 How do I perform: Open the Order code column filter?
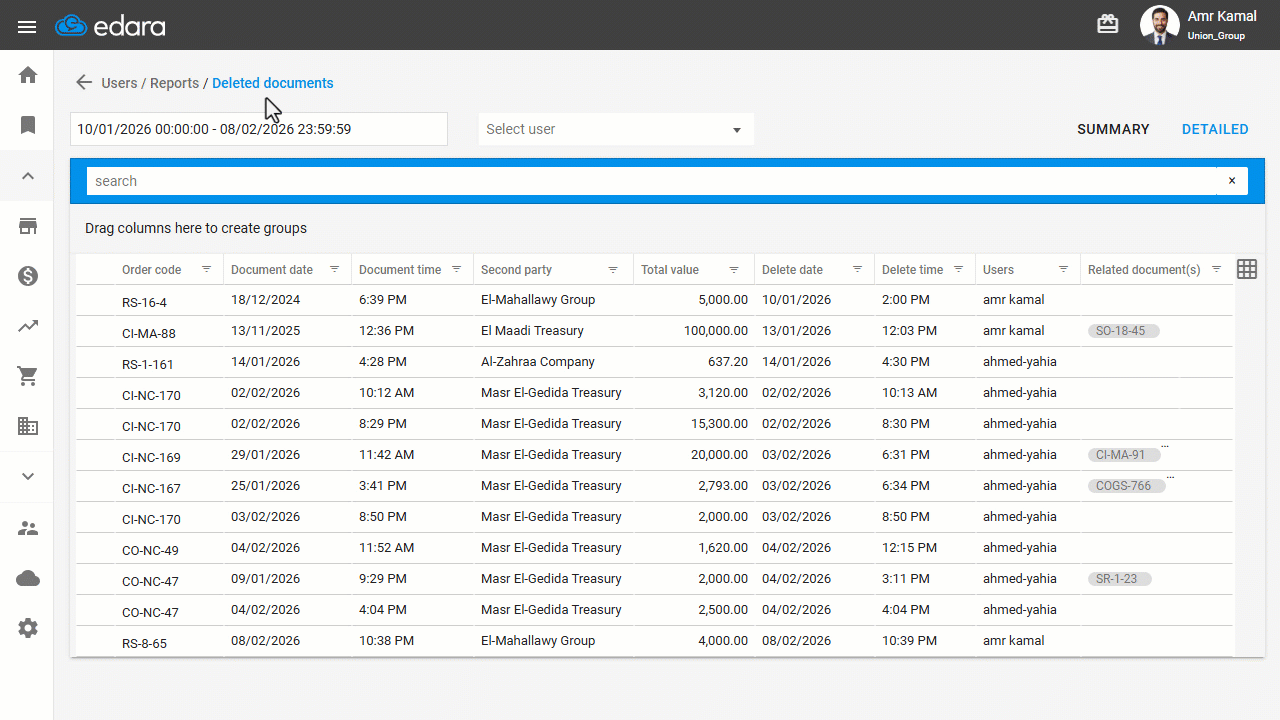coord(206,269)
